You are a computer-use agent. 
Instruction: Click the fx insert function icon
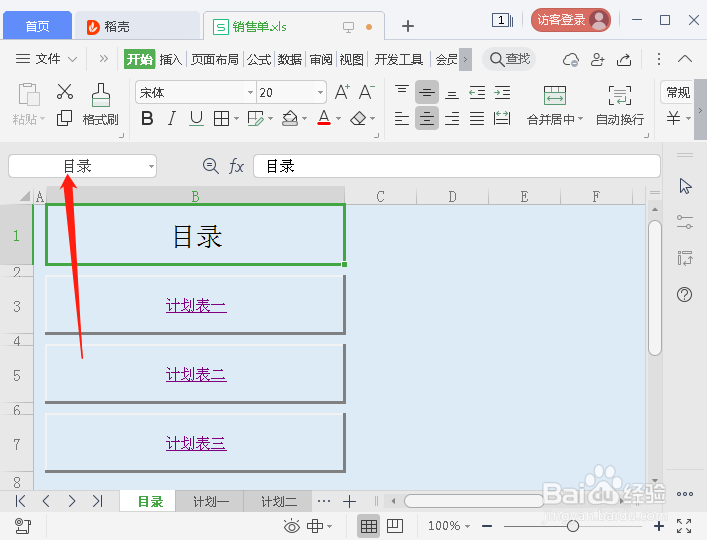point(236,166)
